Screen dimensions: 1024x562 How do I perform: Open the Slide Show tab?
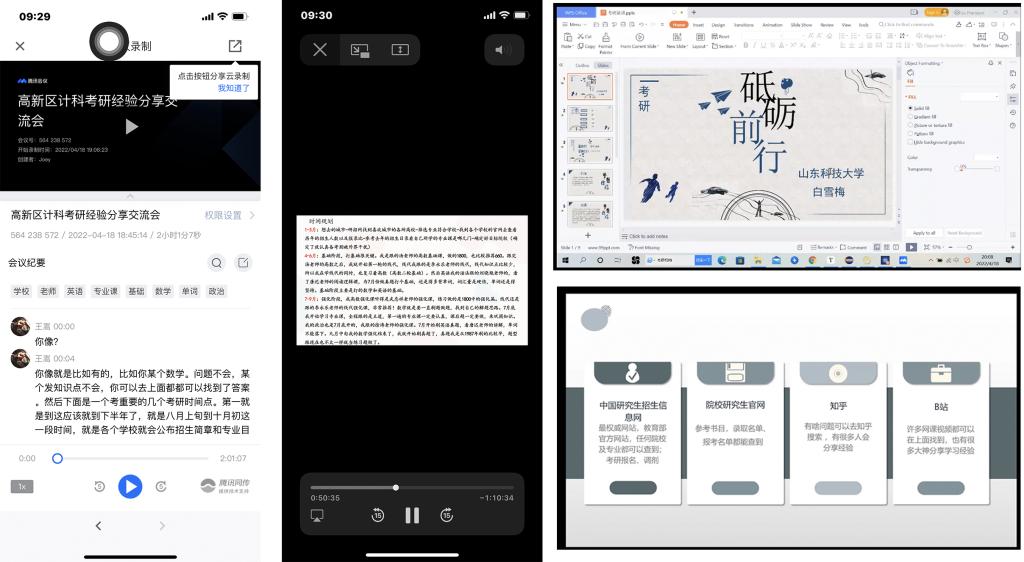pyautogui.click(x=801, y=24)
